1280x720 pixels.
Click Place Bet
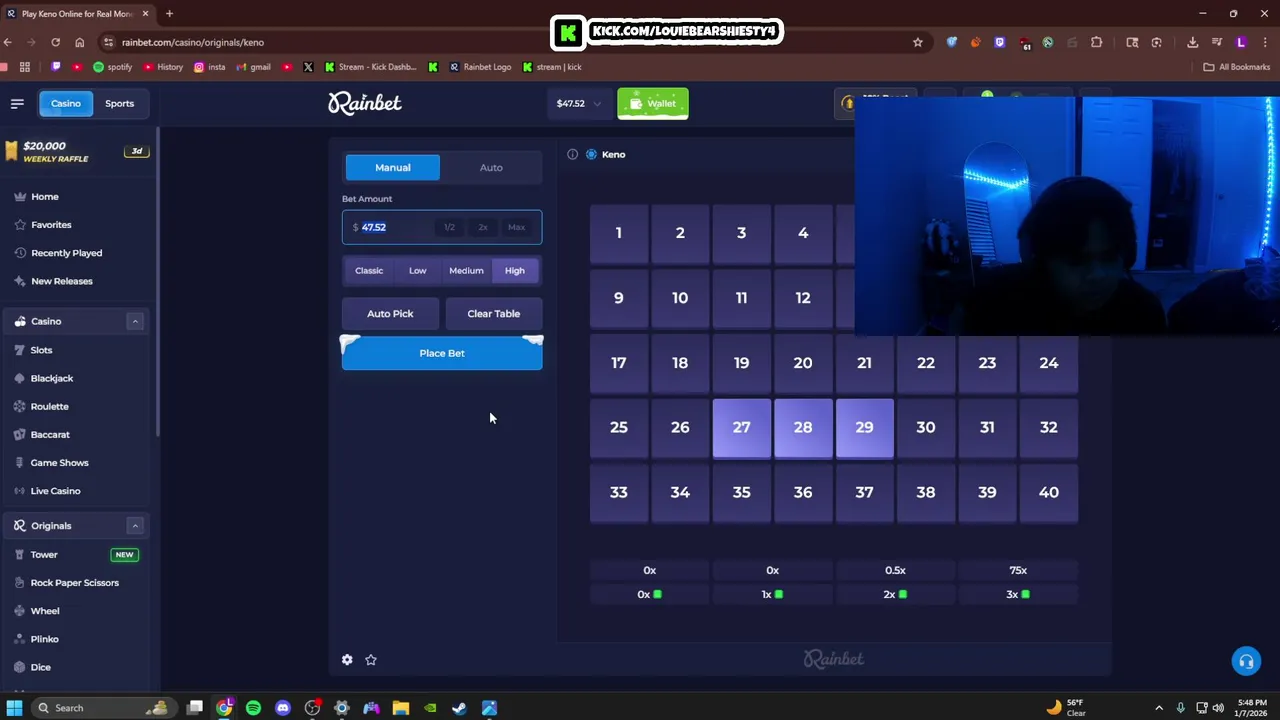coord(442,353)
